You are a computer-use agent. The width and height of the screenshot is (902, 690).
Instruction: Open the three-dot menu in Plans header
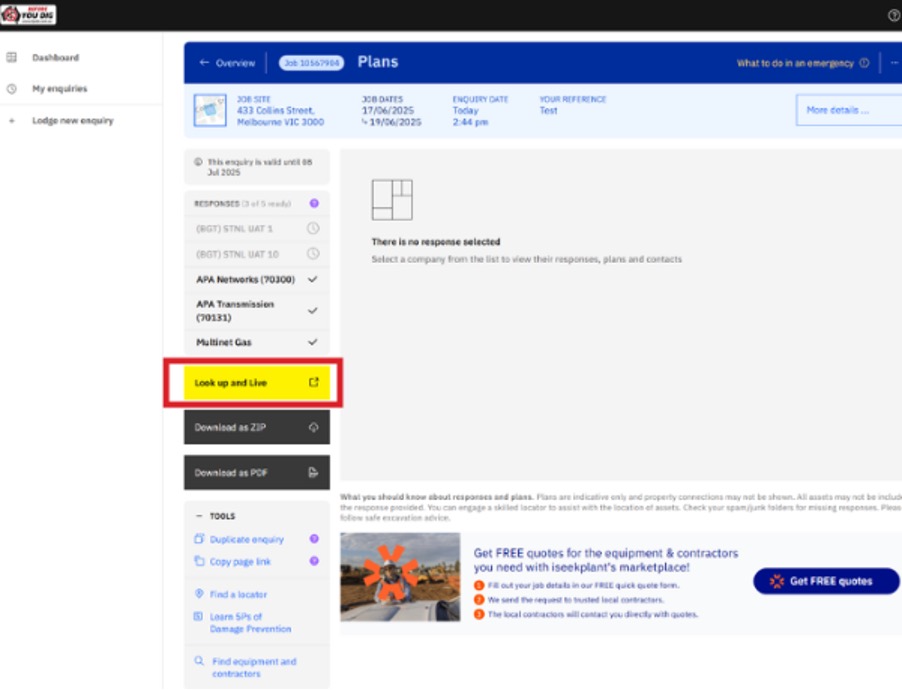point(894,63)
